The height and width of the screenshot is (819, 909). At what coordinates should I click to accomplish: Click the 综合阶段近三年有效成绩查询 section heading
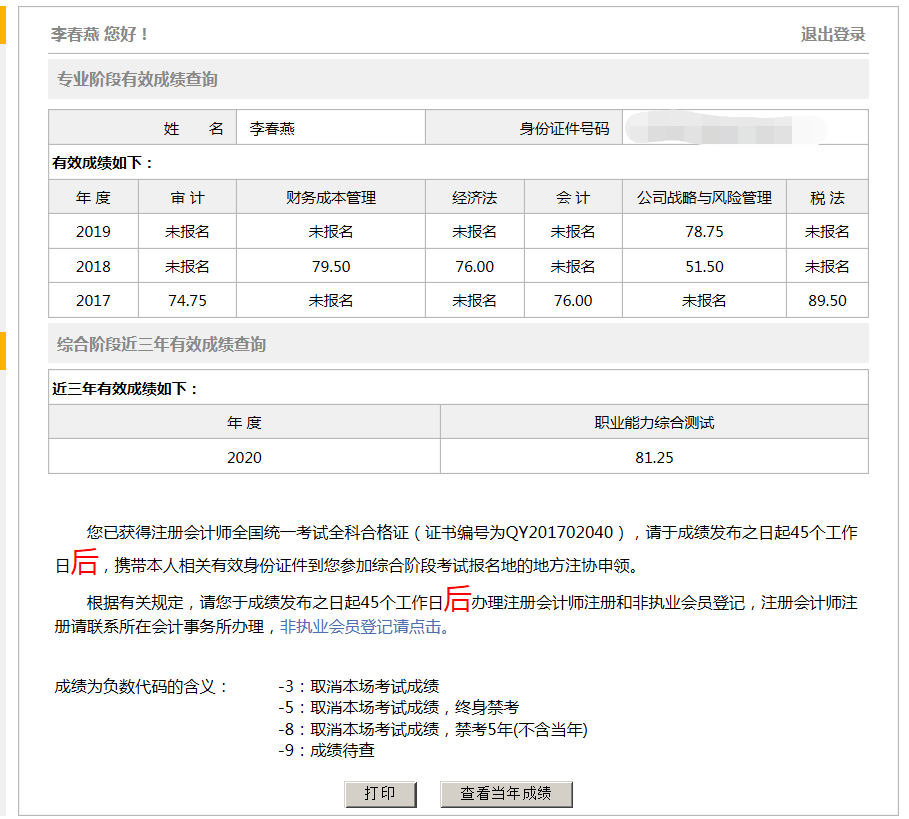[162, 345]
